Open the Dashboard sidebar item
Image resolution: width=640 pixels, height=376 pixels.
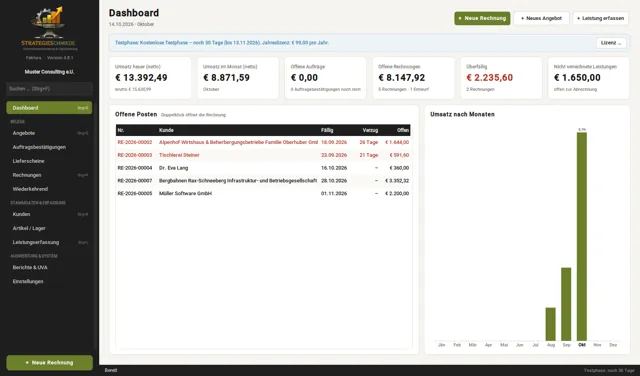click(x=49, y=108)
